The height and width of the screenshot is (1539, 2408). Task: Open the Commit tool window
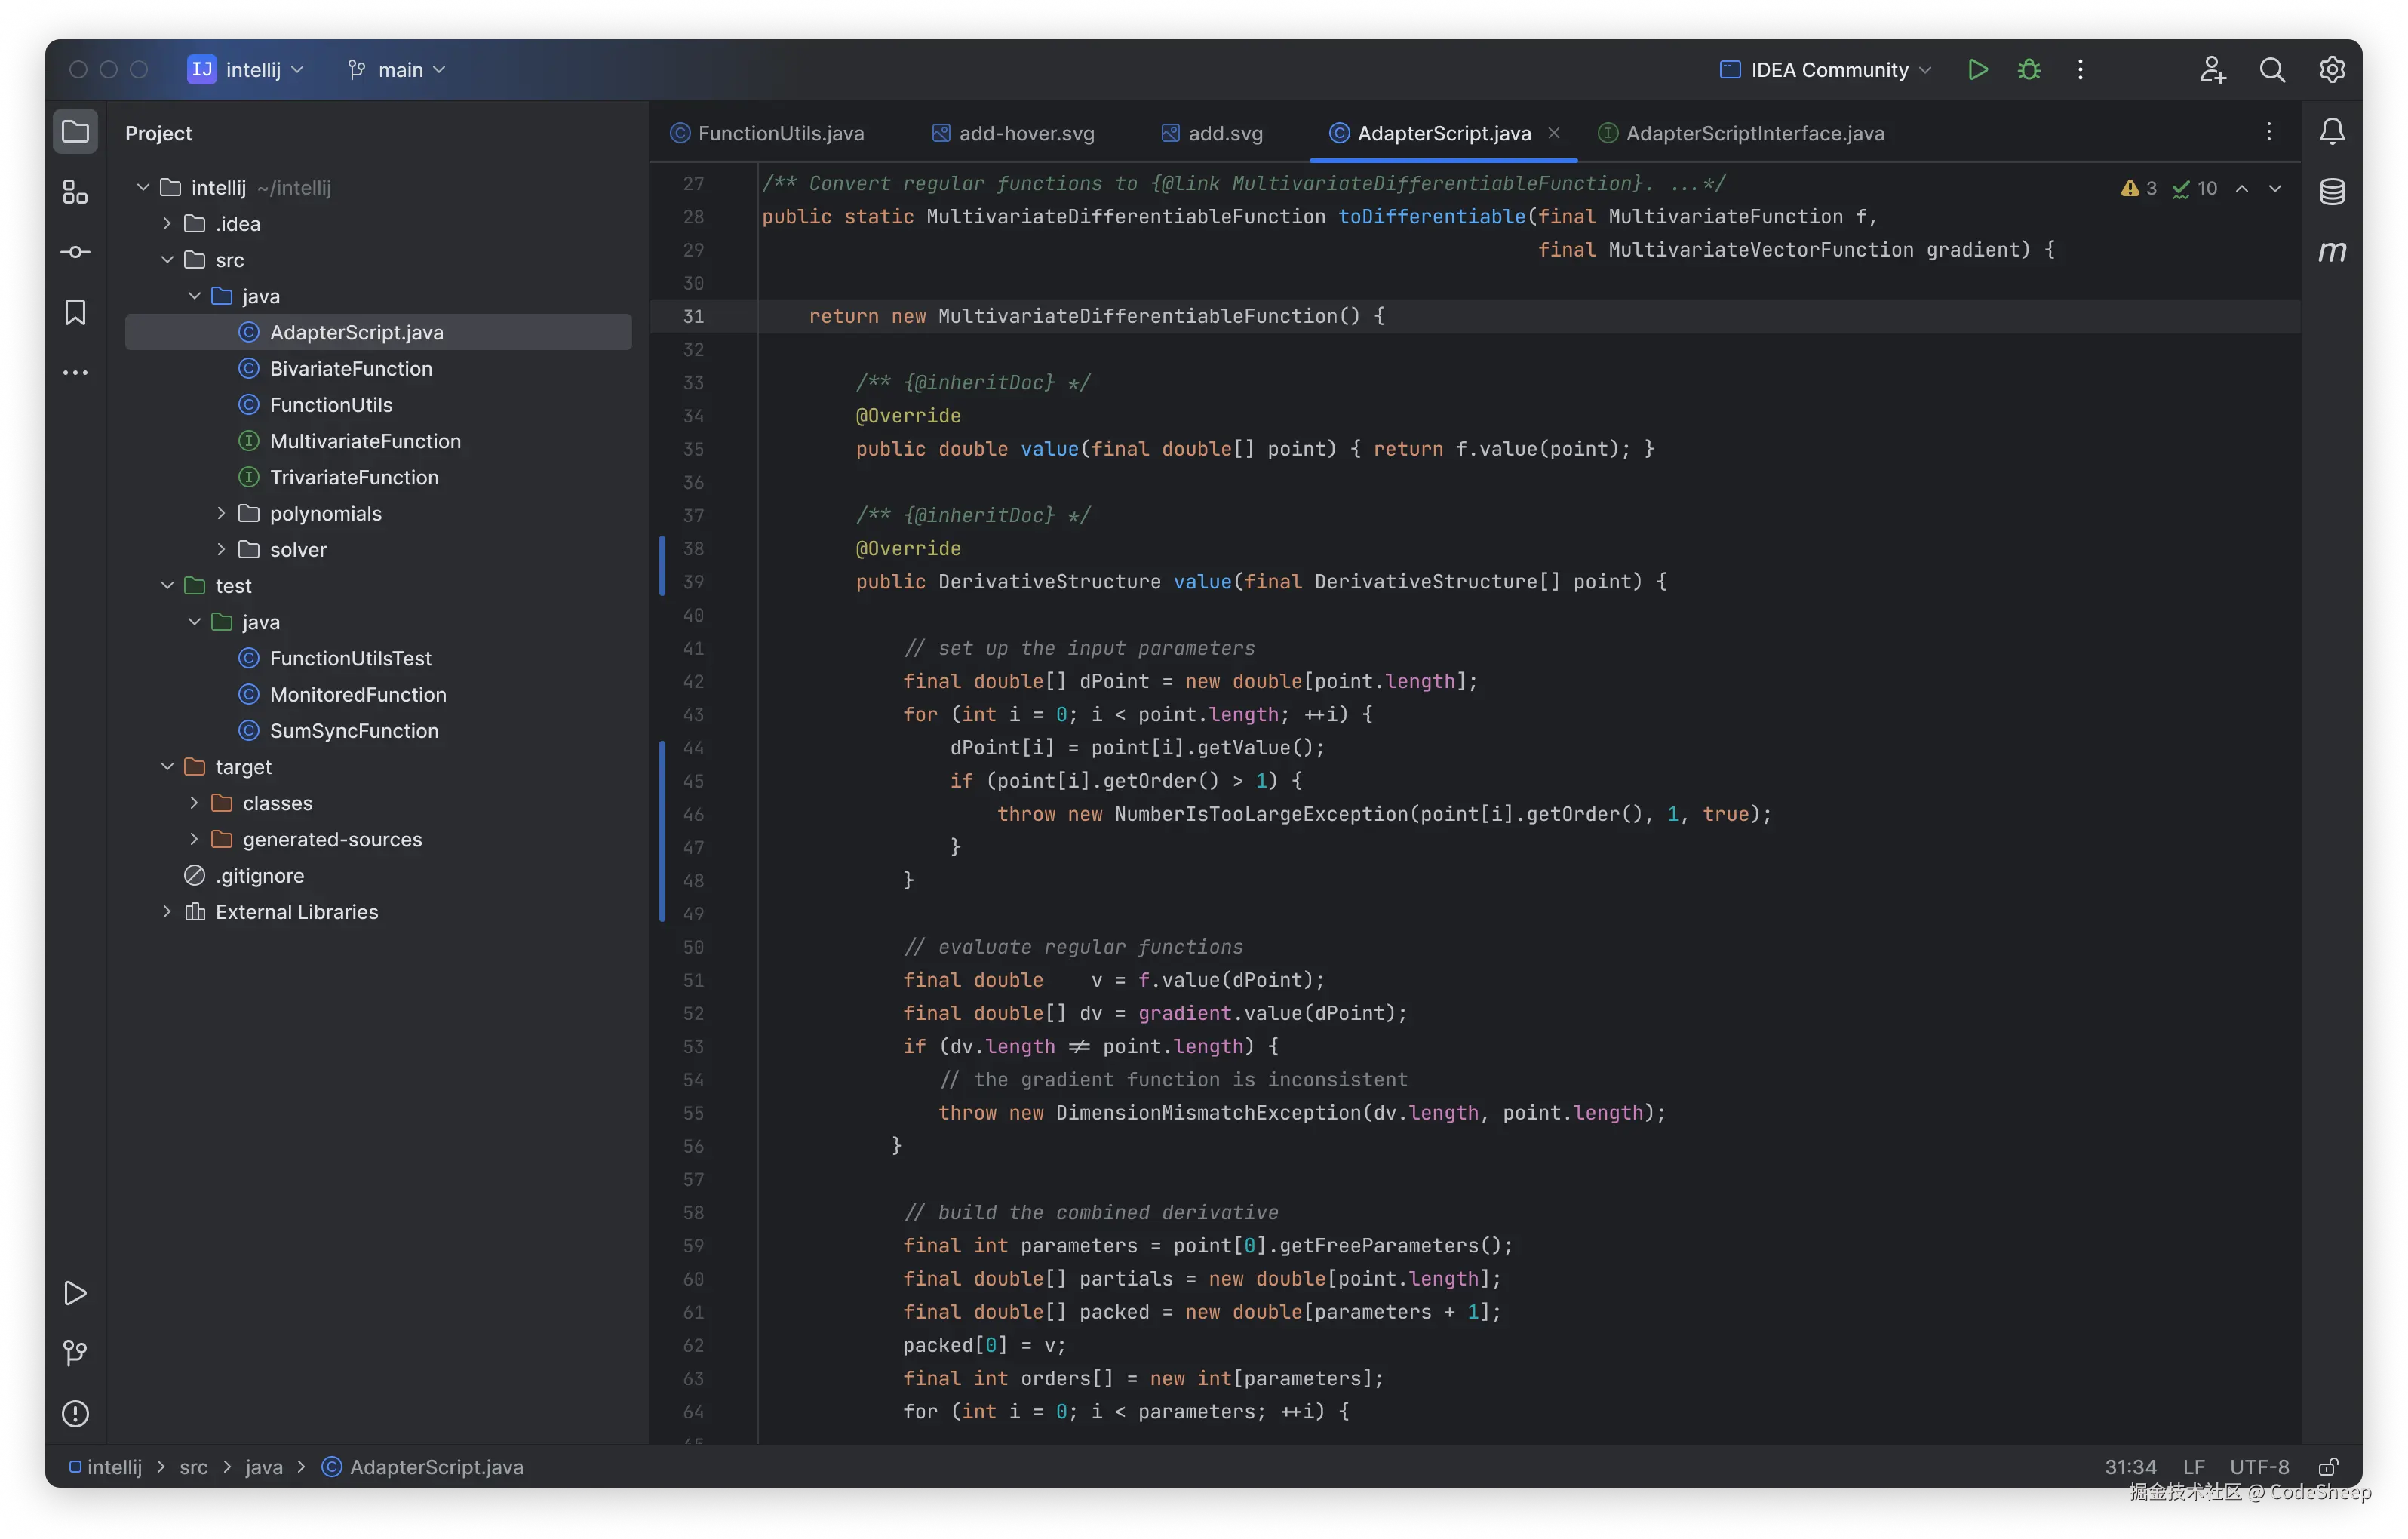coord(75,252)
